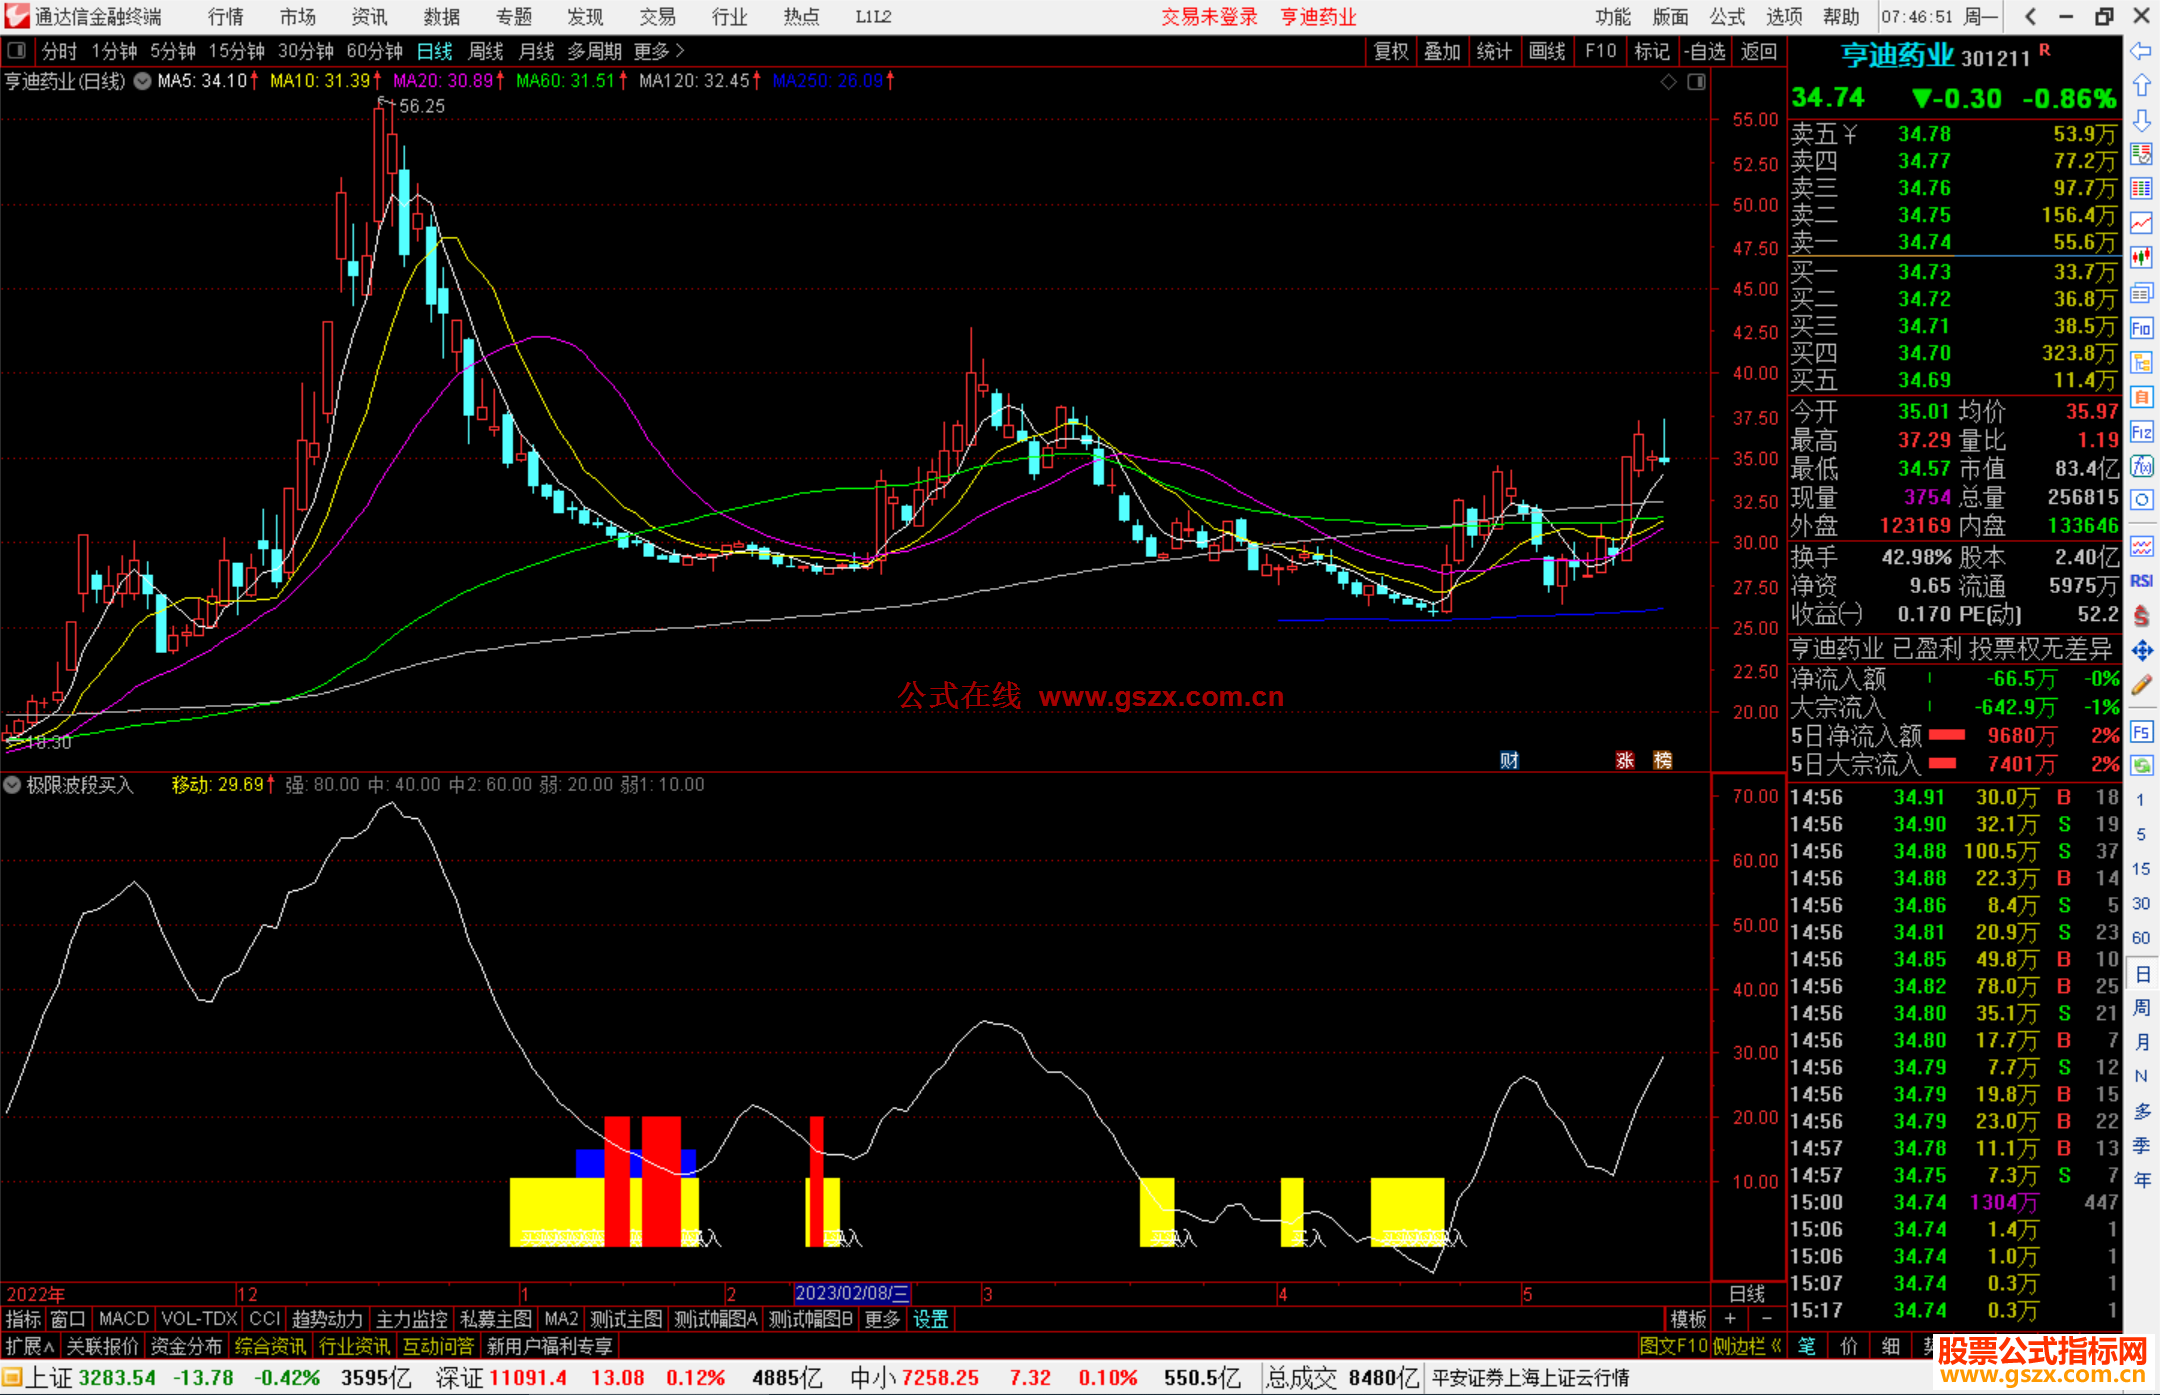
Task: Expand the 扩展 panel at bottom left
Action: 30,1346
